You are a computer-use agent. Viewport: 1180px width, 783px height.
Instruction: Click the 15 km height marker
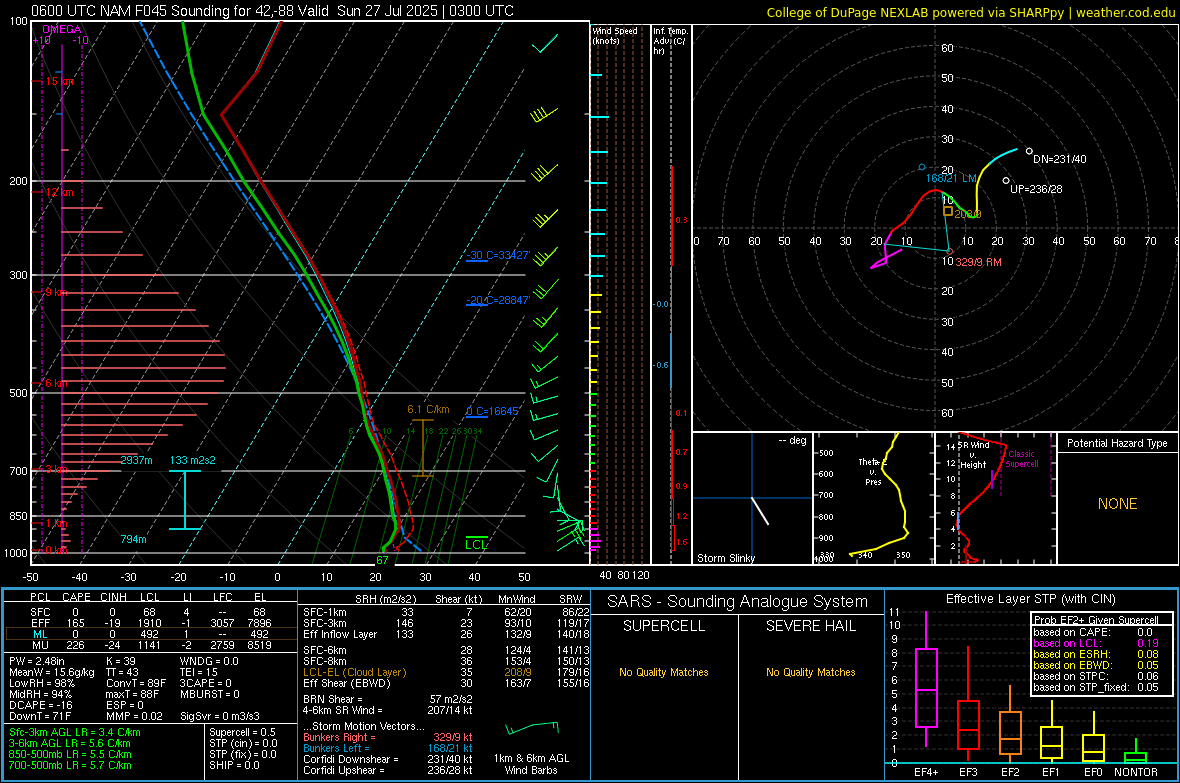click(x=59, y=81)
